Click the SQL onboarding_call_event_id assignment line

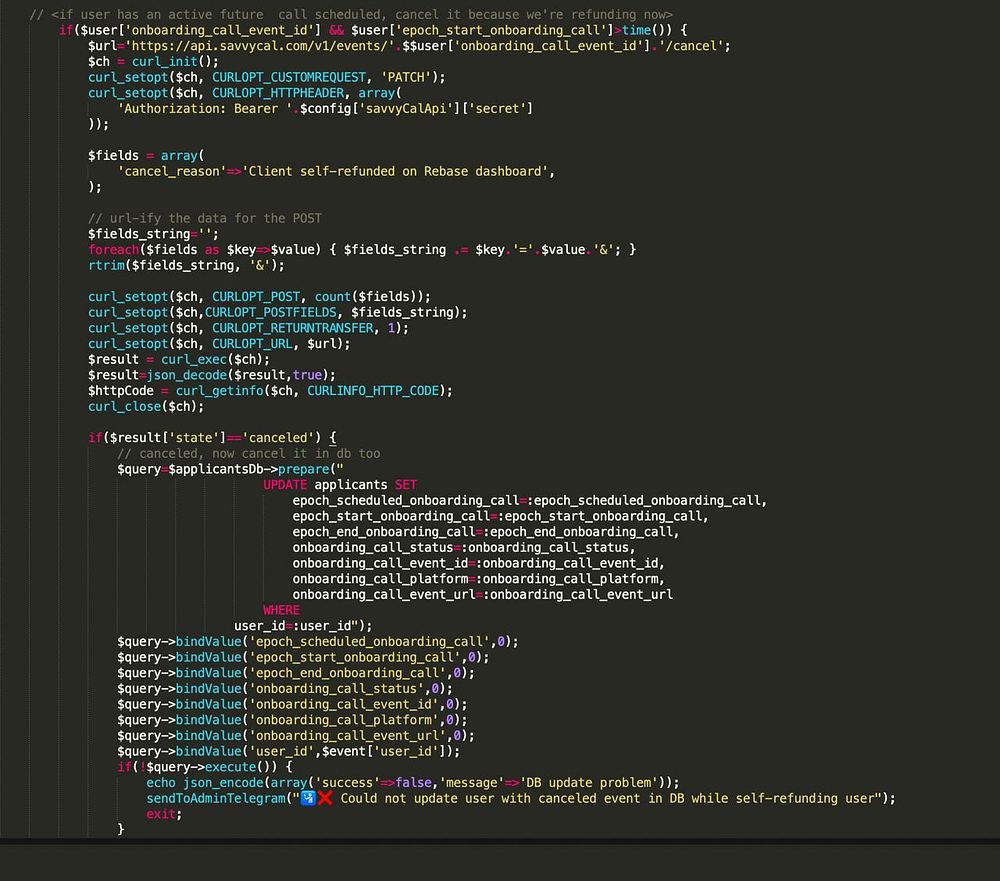point(478,563)
